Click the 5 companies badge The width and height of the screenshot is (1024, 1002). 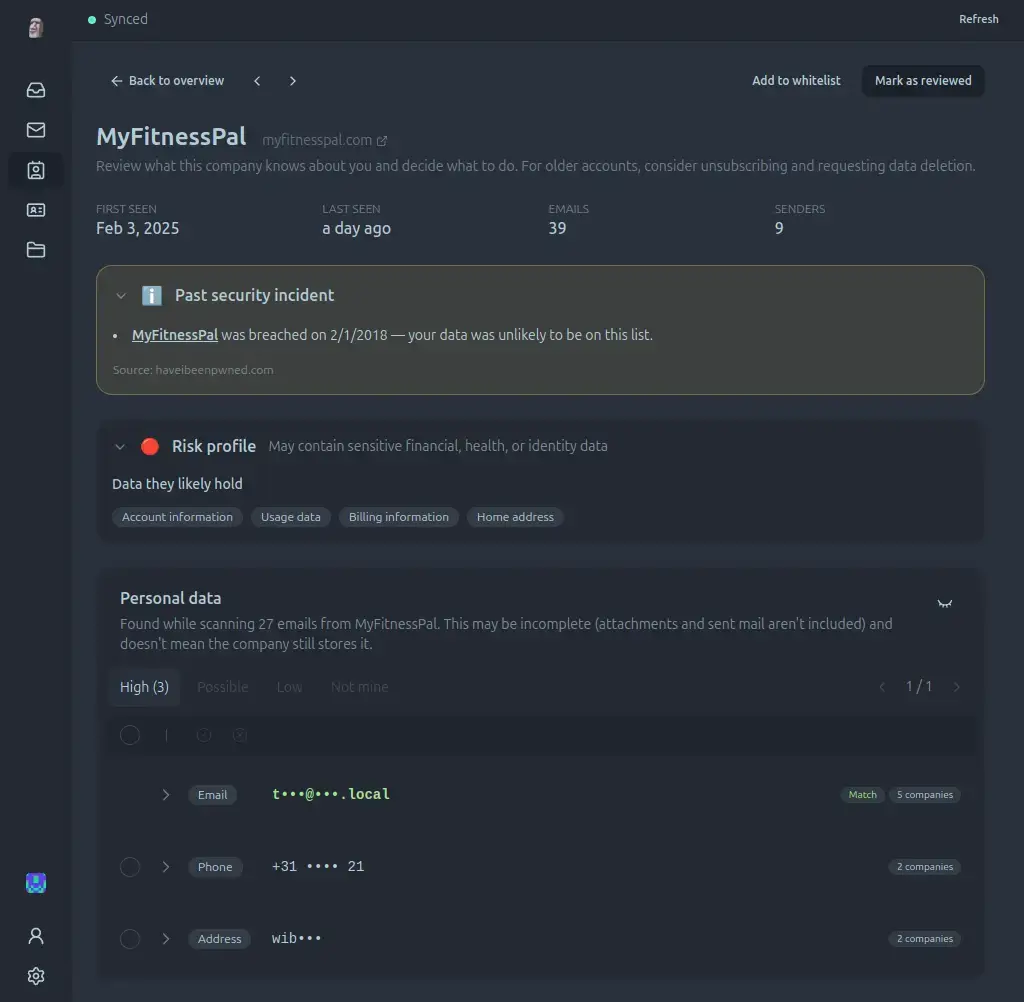pos(925,795)
